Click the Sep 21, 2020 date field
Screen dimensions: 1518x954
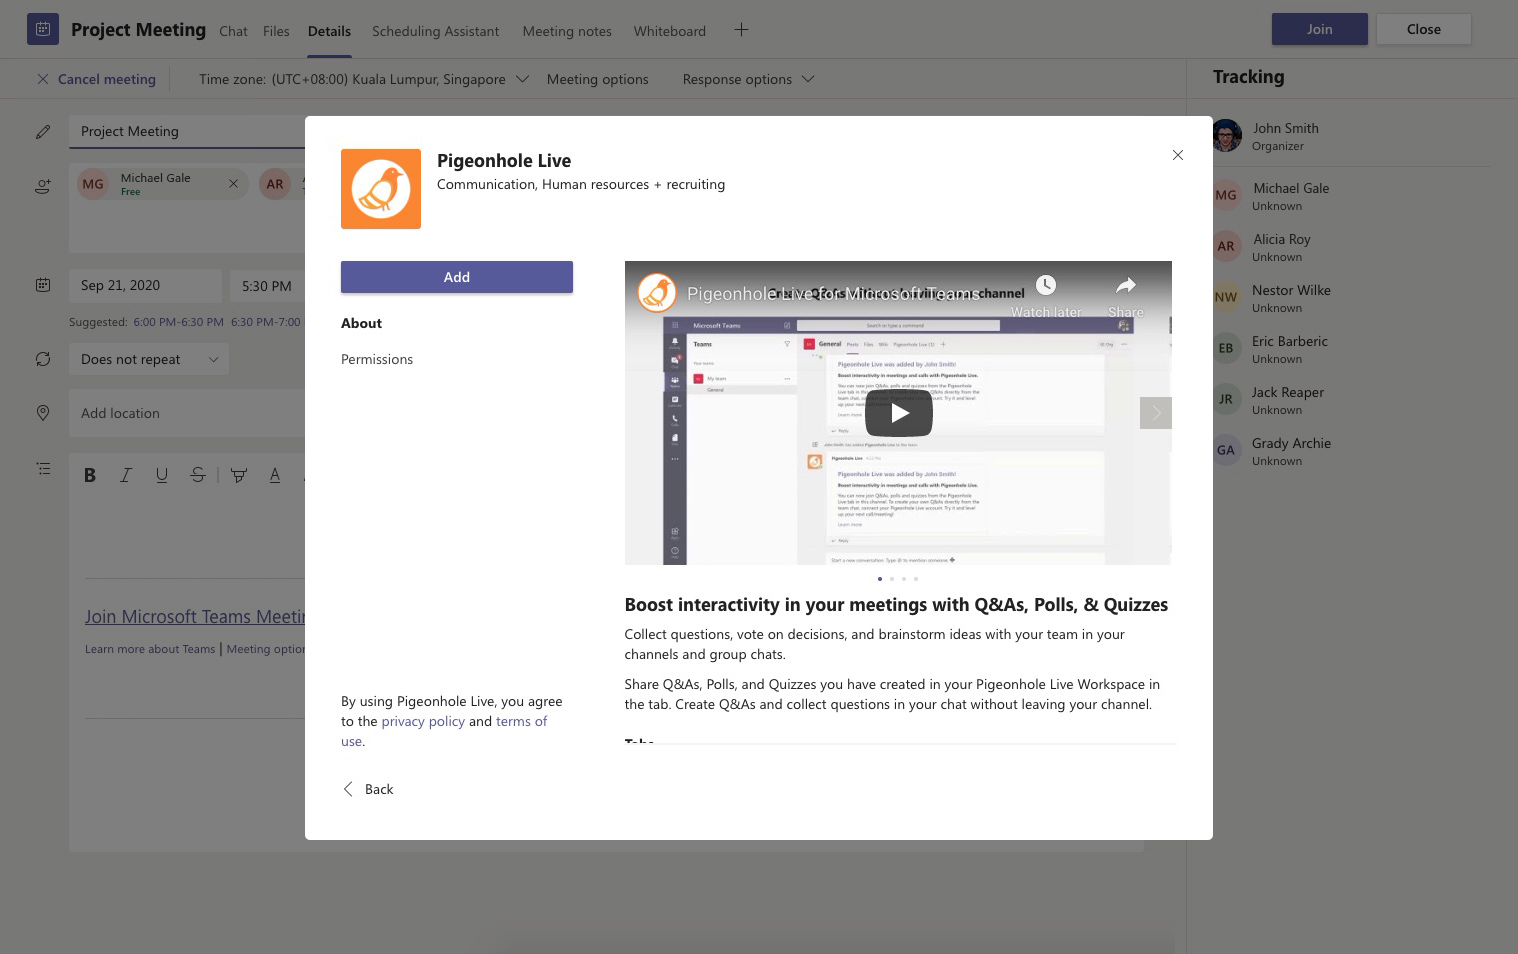tap(145, 286)
